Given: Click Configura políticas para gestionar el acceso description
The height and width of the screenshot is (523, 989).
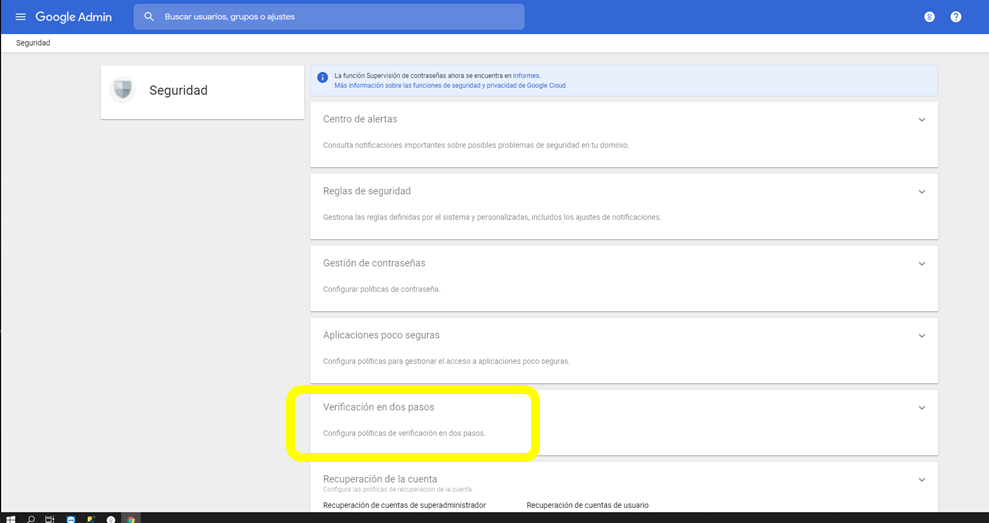Looking at the screenshot, I should click(x=446, y=361).
